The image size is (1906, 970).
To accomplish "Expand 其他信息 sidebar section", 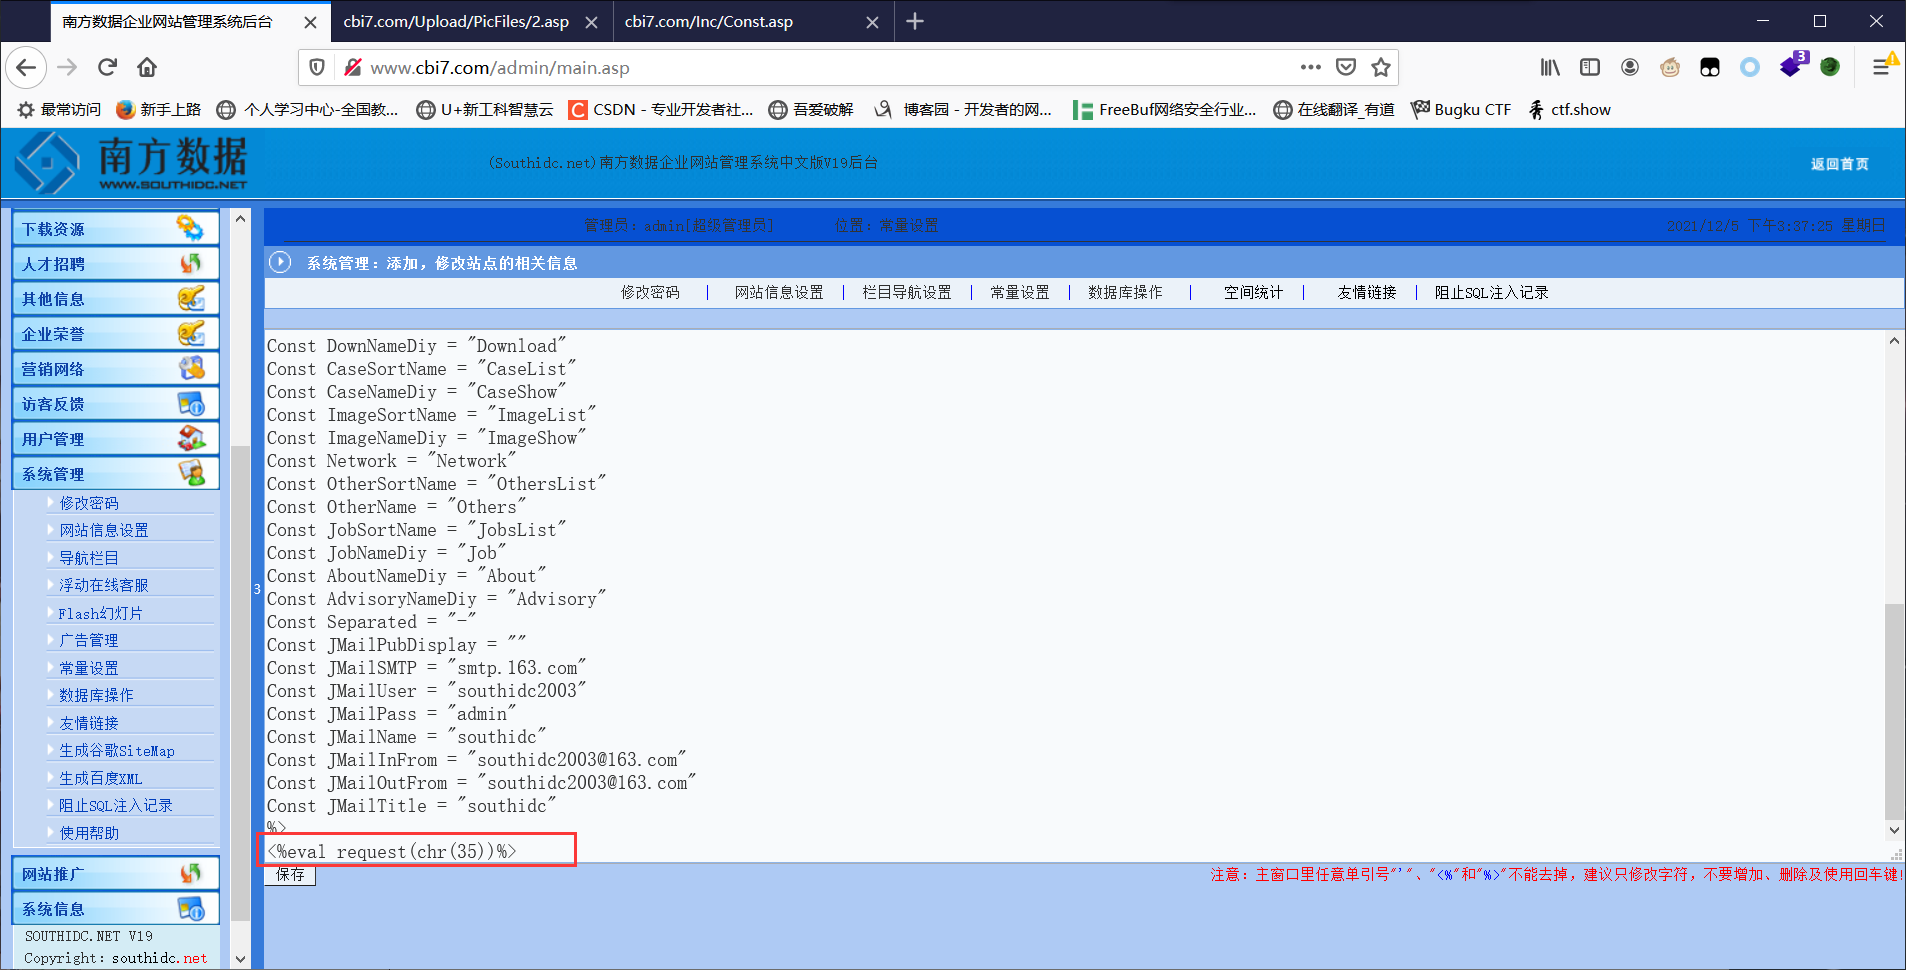I will coord(116,299).
